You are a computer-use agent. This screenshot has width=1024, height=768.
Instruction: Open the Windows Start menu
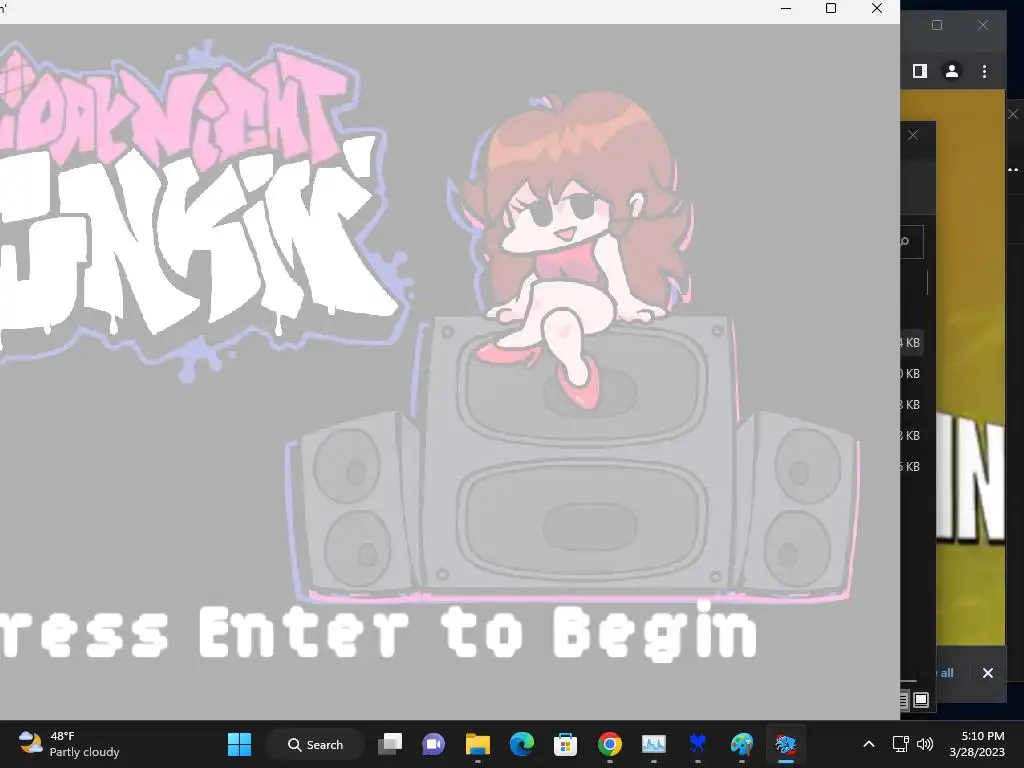point(239,744)
